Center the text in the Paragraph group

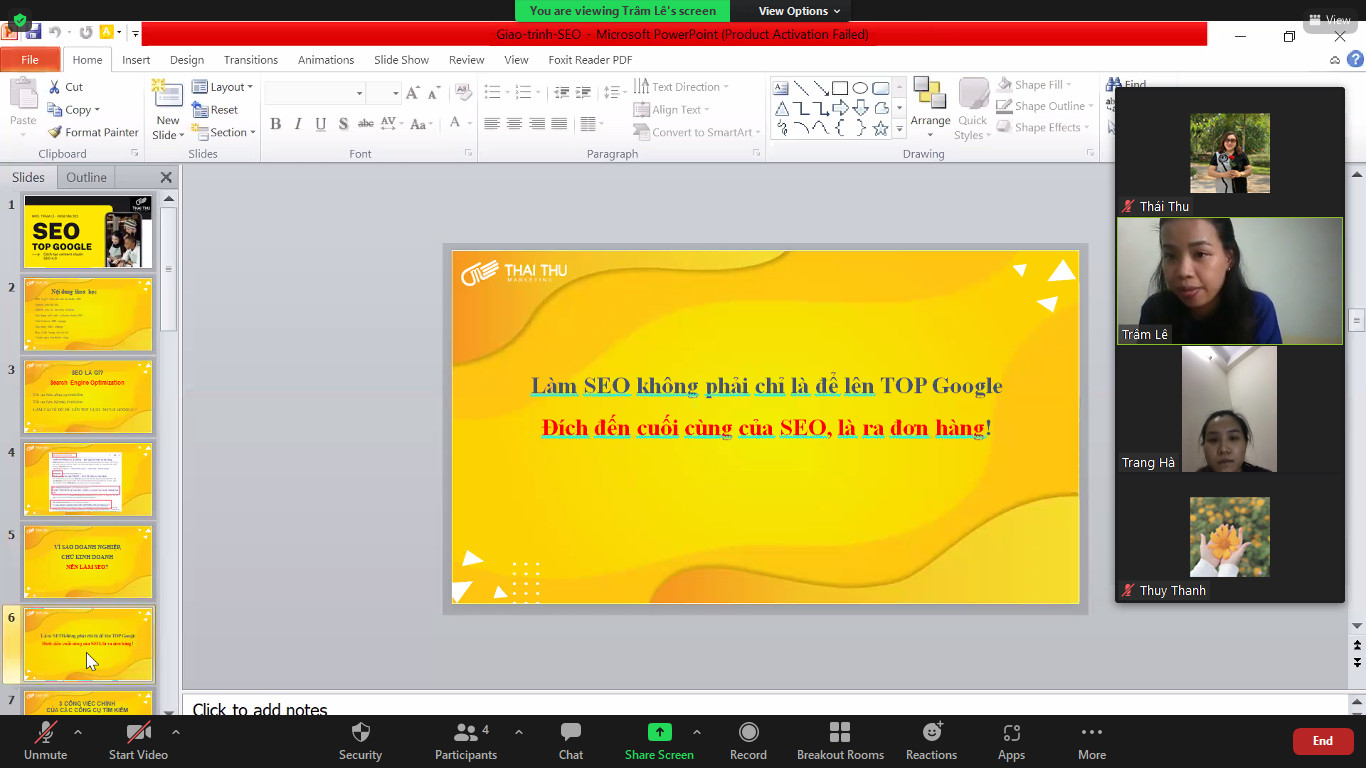tap(514, 124)
